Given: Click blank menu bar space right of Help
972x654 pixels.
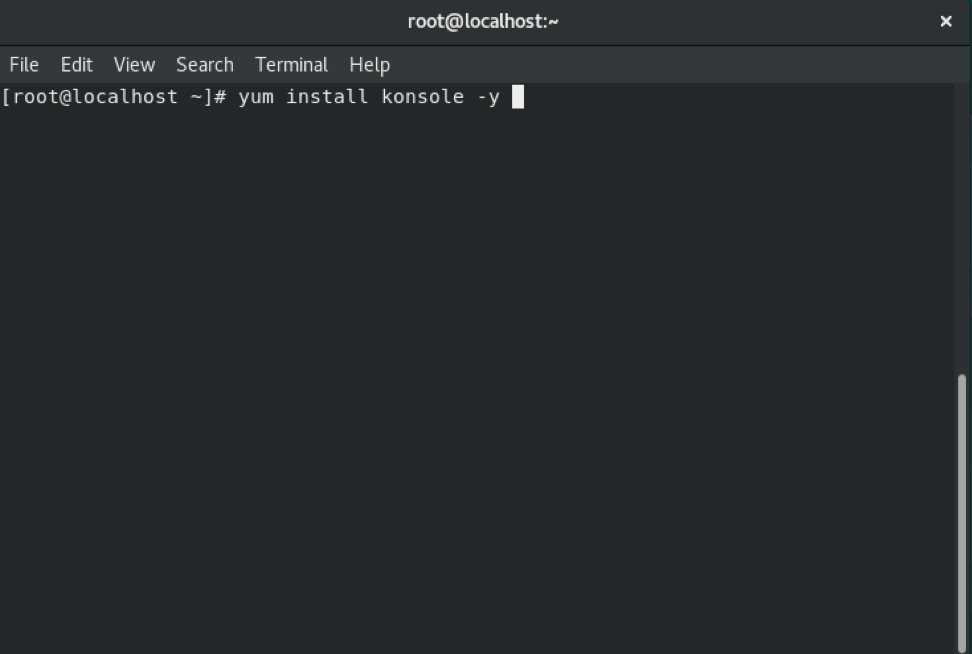Looking at the screenshot, I should [650, 65].
